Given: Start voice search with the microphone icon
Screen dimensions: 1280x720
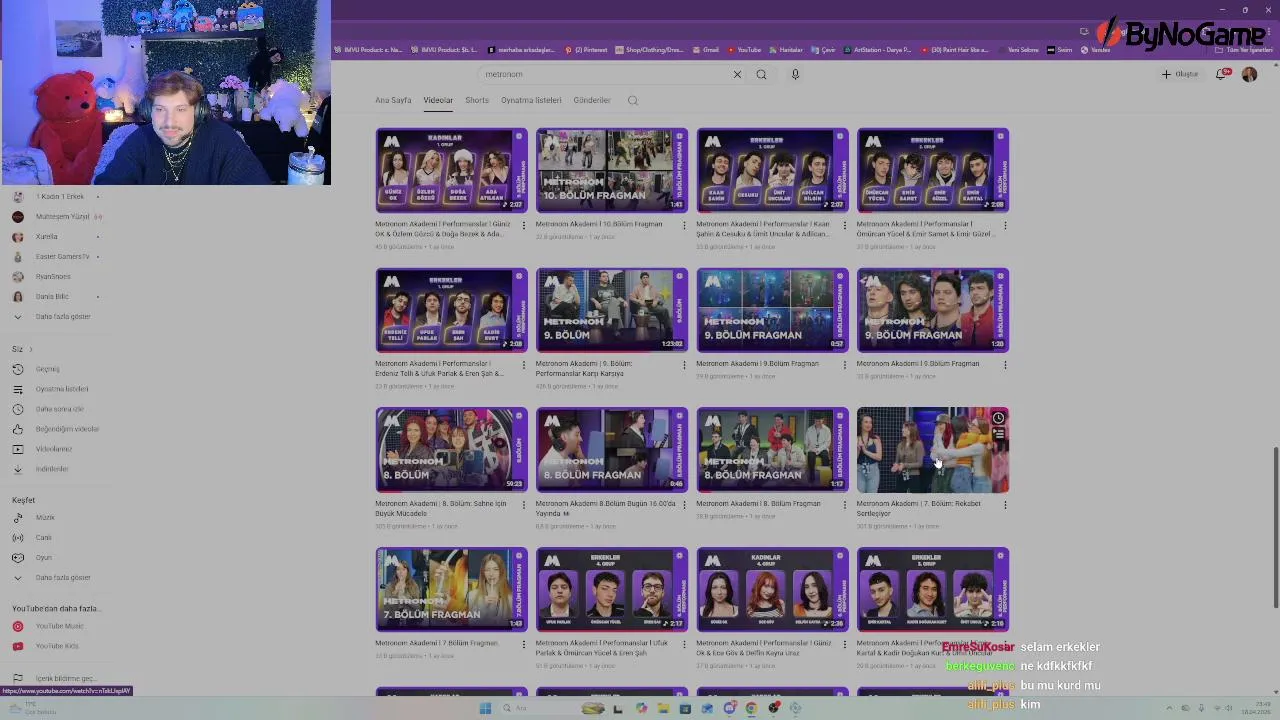Looking at the screenshot, I should click(795, 74).
